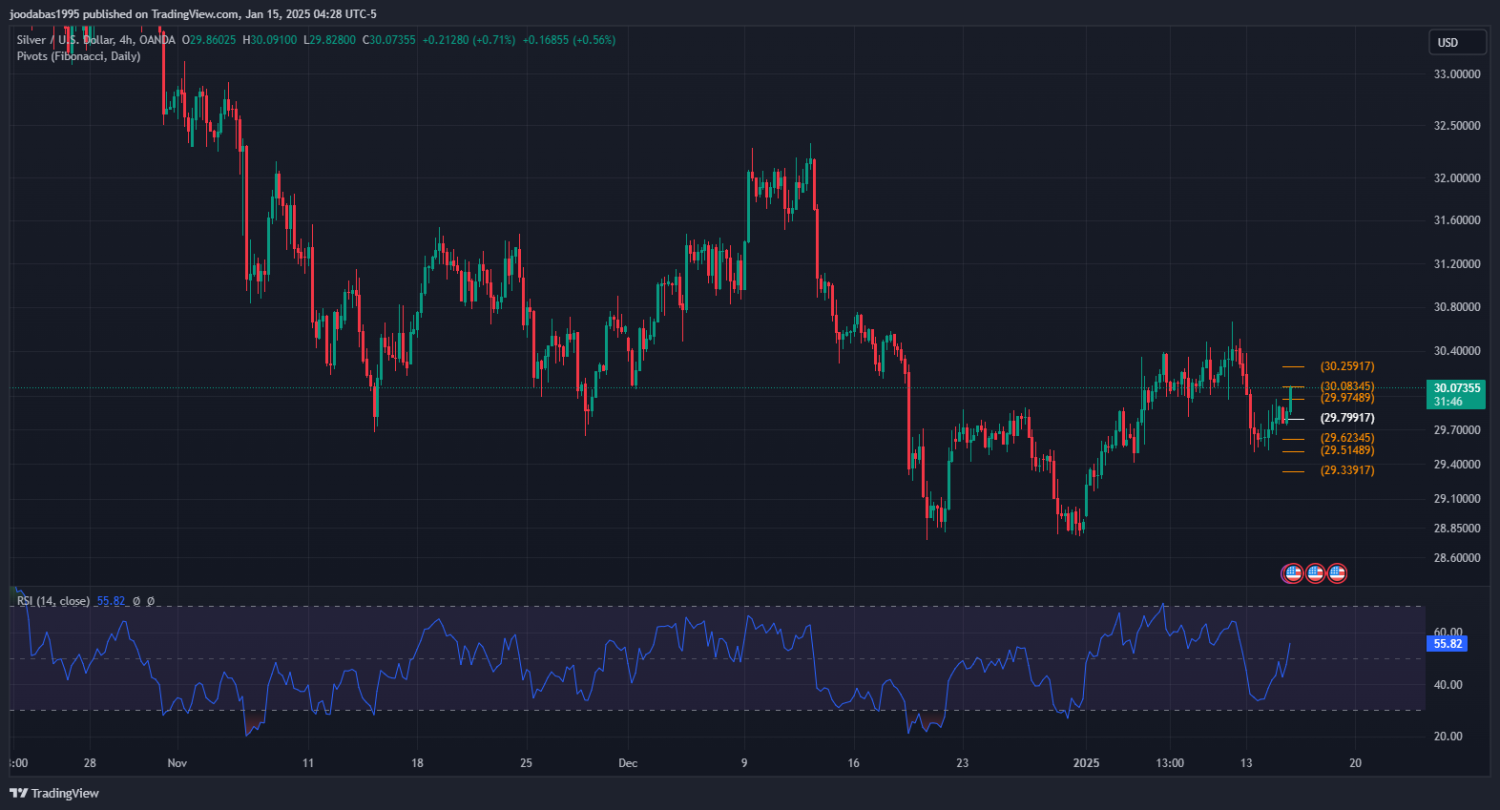The image size is (1500, 810).
Task: Click the 23 date label on the time axis
Action: [x=961, y=763]
